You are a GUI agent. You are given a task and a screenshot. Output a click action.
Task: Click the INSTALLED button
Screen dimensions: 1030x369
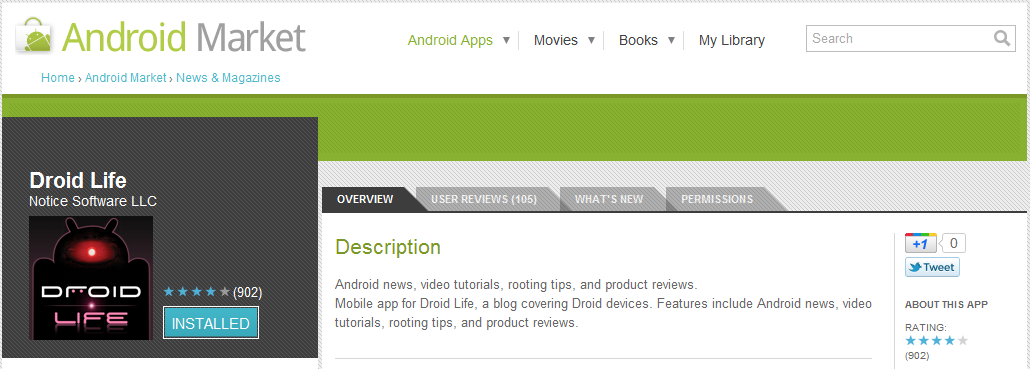coord(211,324)
